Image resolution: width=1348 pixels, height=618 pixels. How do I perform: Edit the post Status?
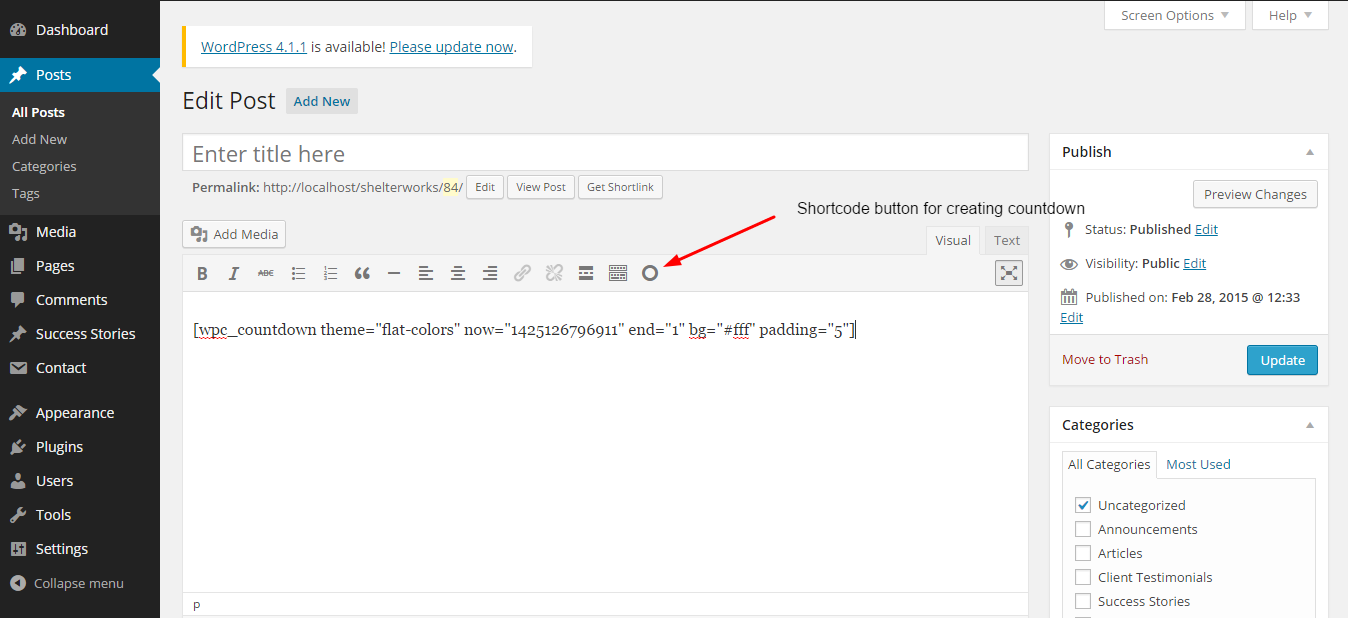pyautogui.click(x=1206, y=229)
